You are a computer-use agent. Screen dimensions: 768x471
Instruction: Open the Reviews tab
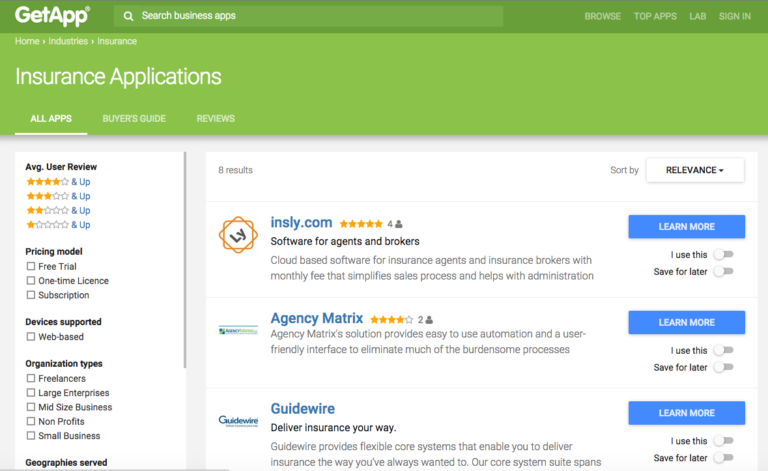coord(216,118)
